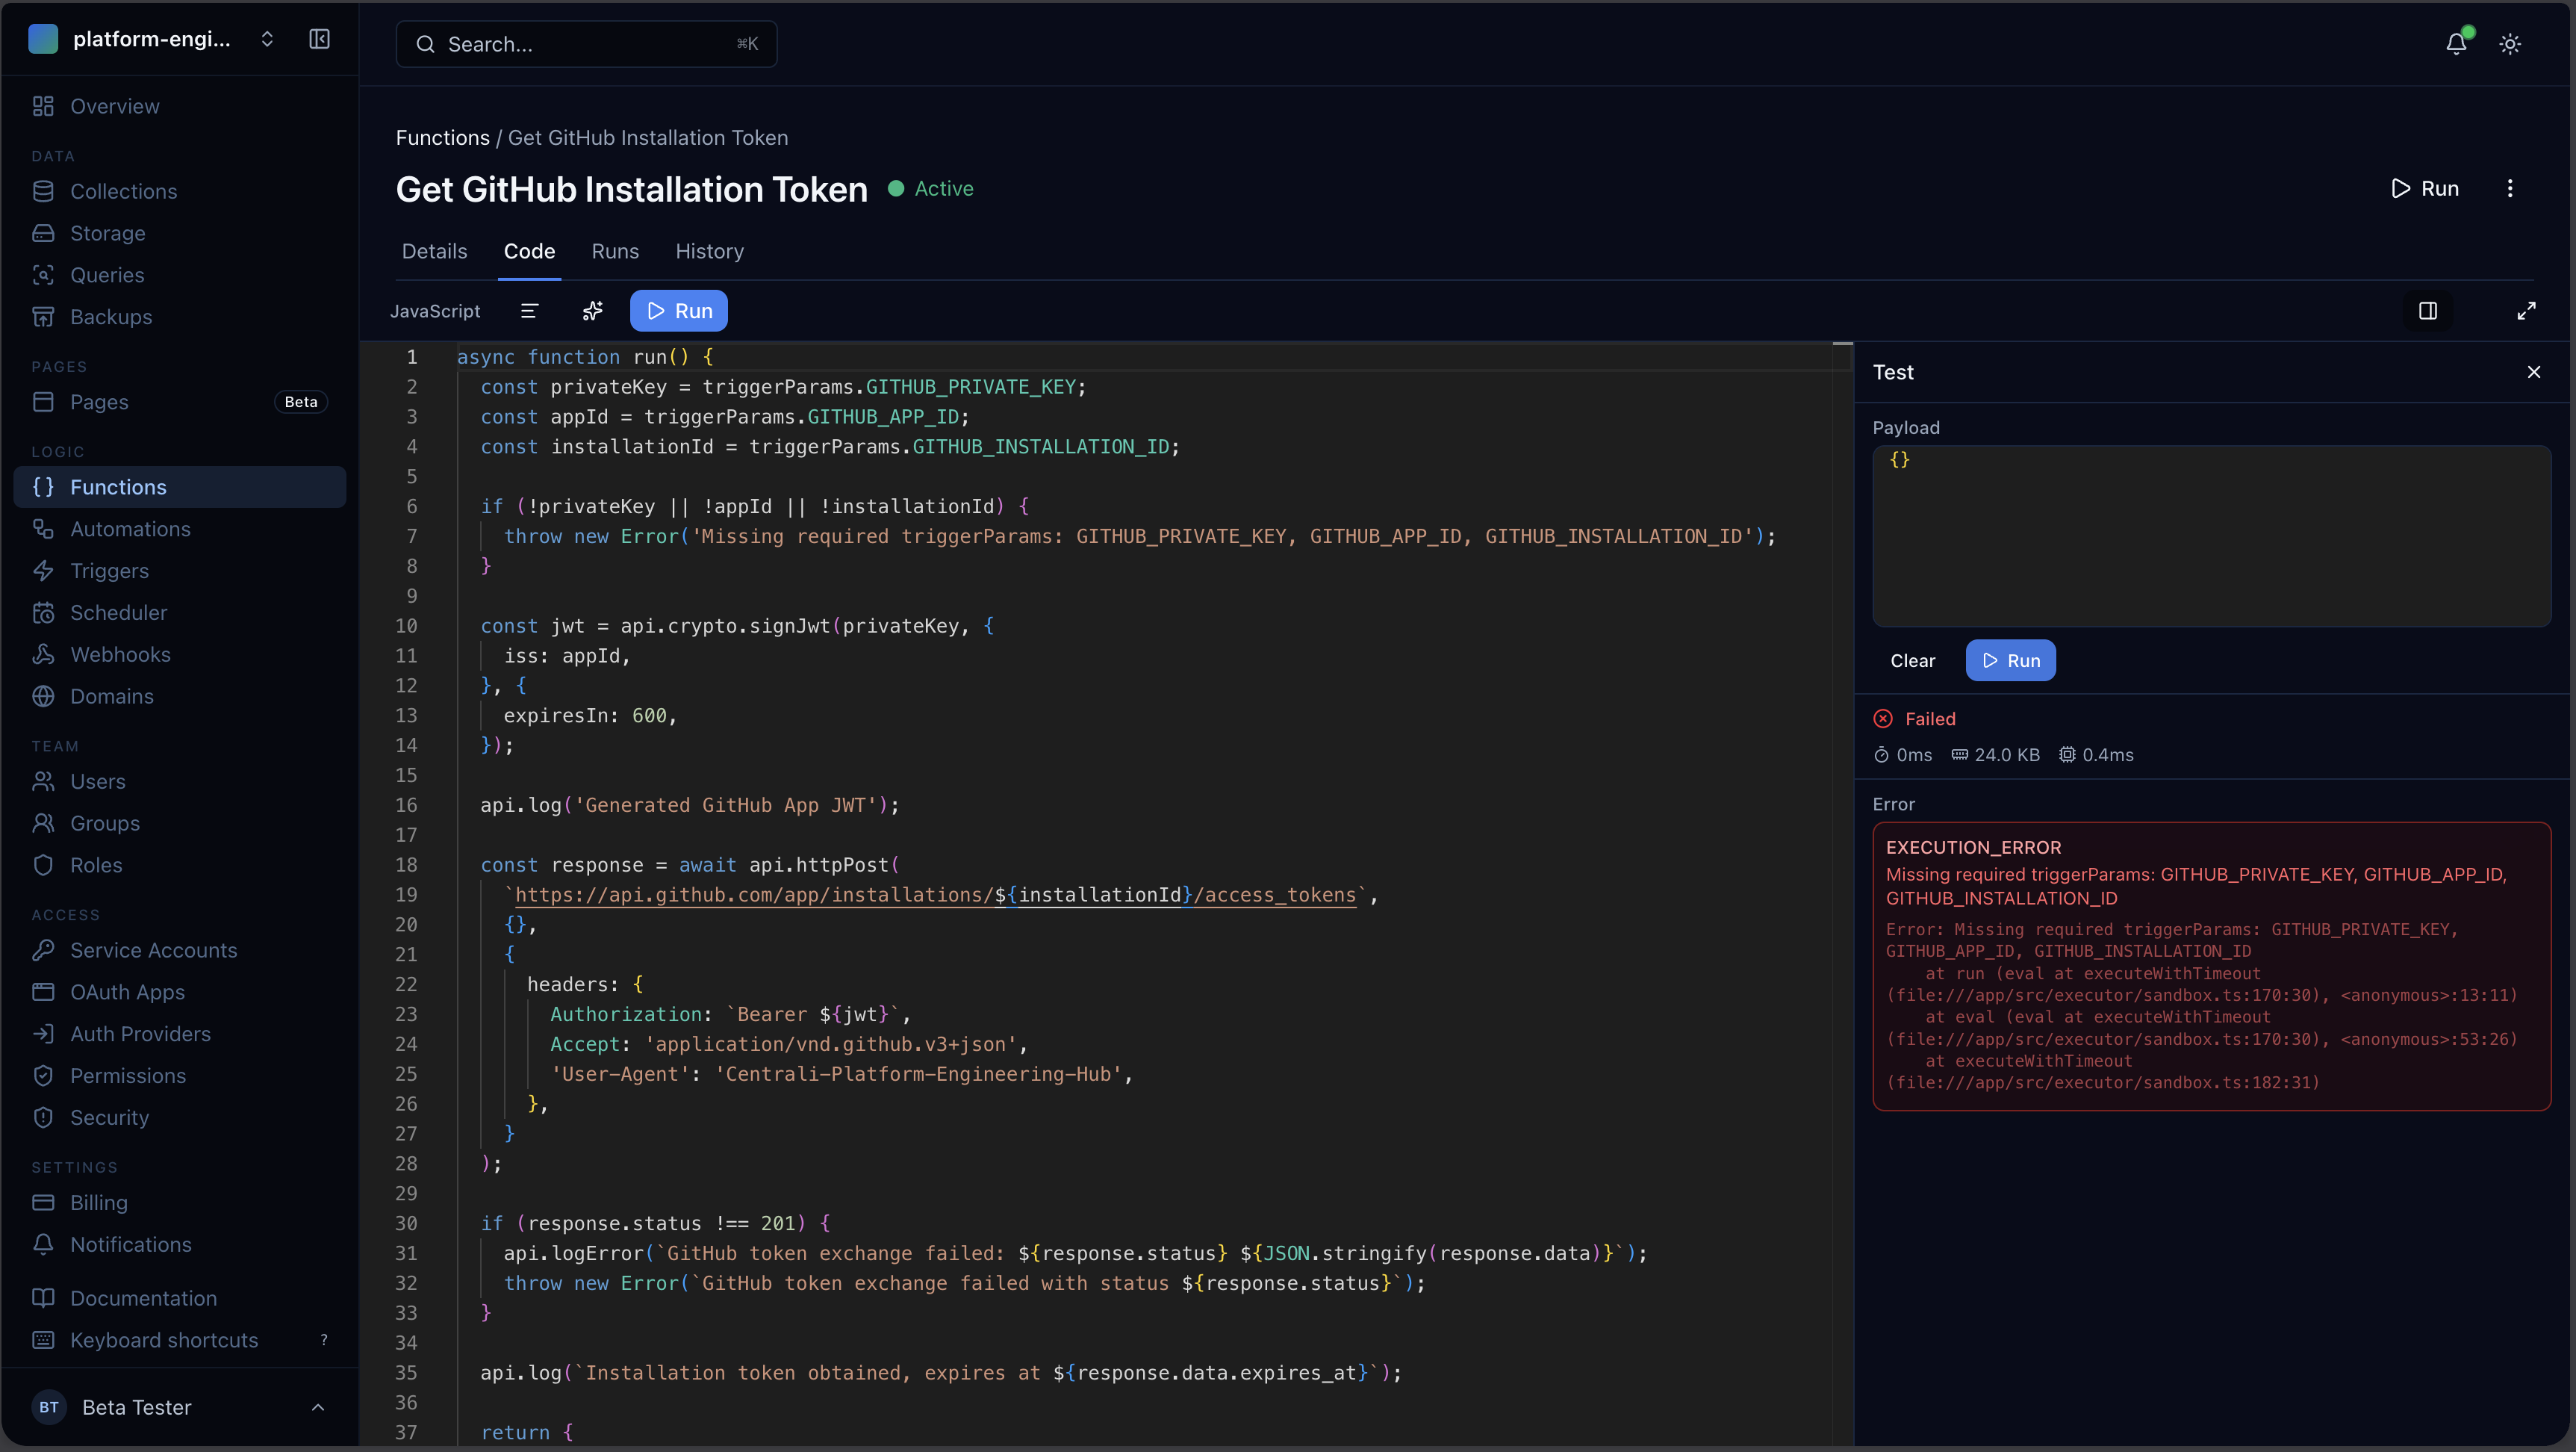Close the Test panel
Screen dimensions: 2576x1452
point(2534,372)
